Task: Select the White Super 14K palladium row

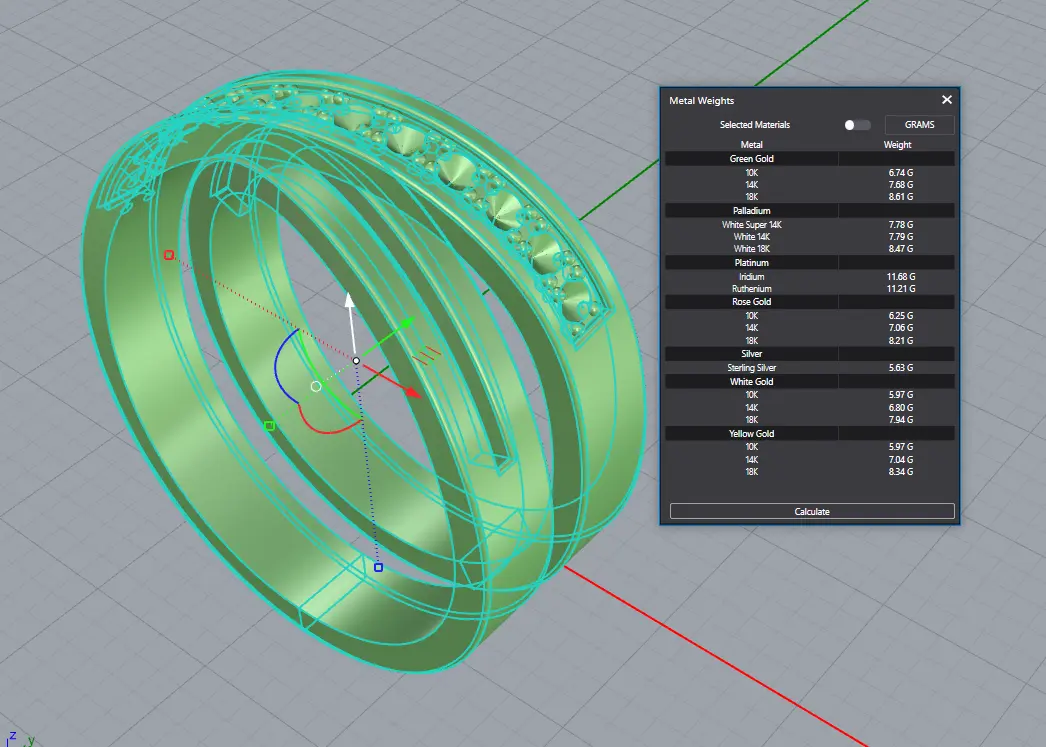Action: (751, 225)
